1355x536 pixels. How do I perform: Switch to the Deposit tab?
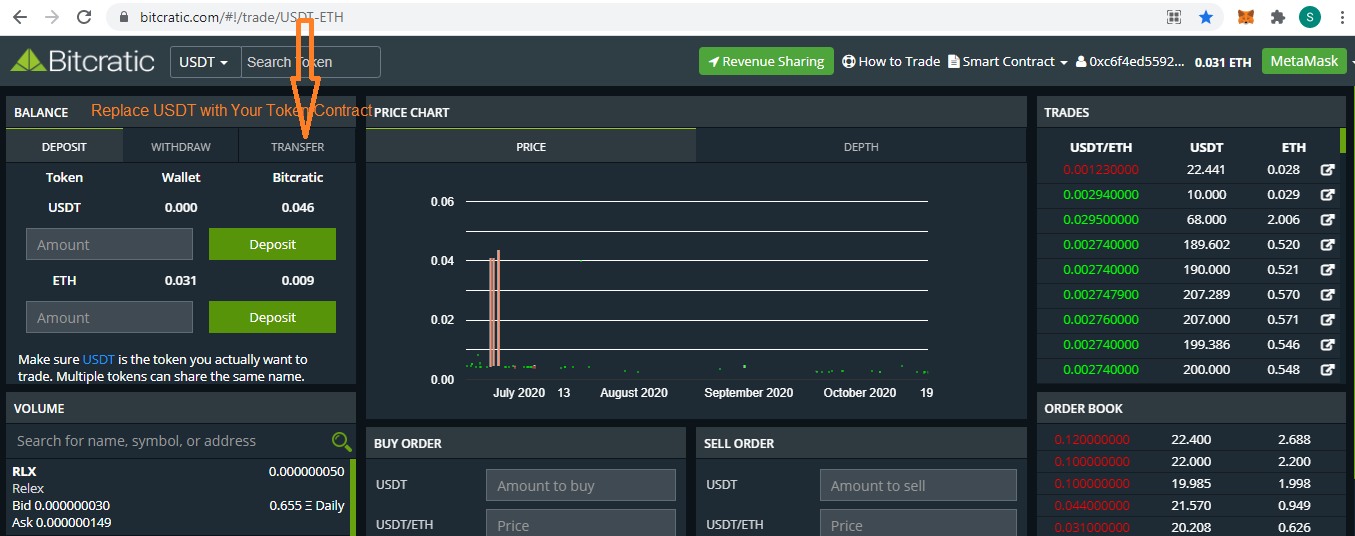coord(64,147)
